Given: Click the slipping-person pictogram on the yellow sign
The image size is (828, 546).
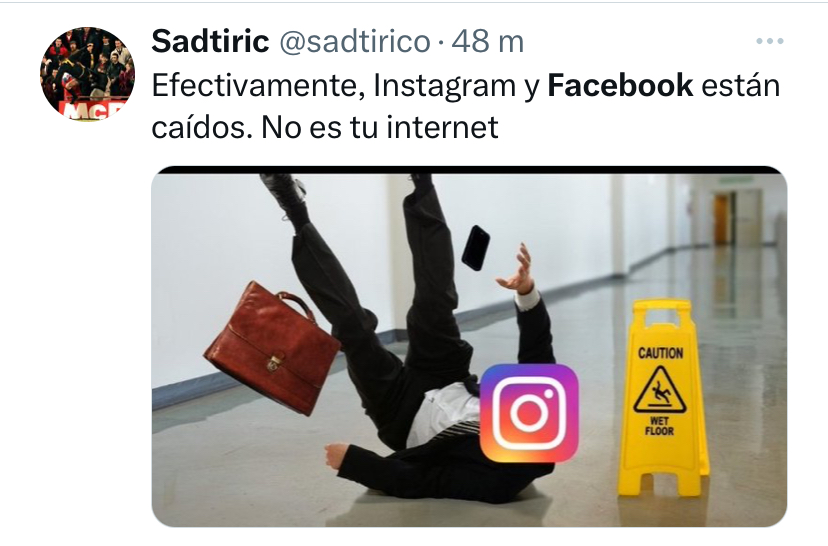Looking at the screenshot, I should pyautogui.click(x=660, y=390).
